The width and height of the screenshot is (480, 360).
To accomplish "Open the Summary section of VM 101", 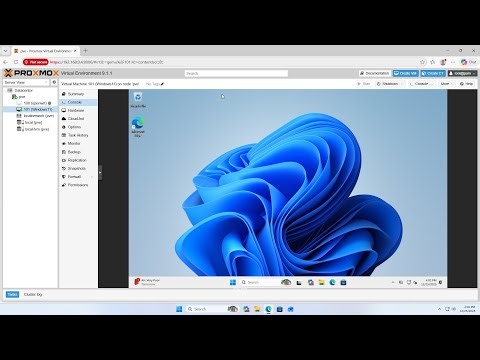I will [78, 94].
